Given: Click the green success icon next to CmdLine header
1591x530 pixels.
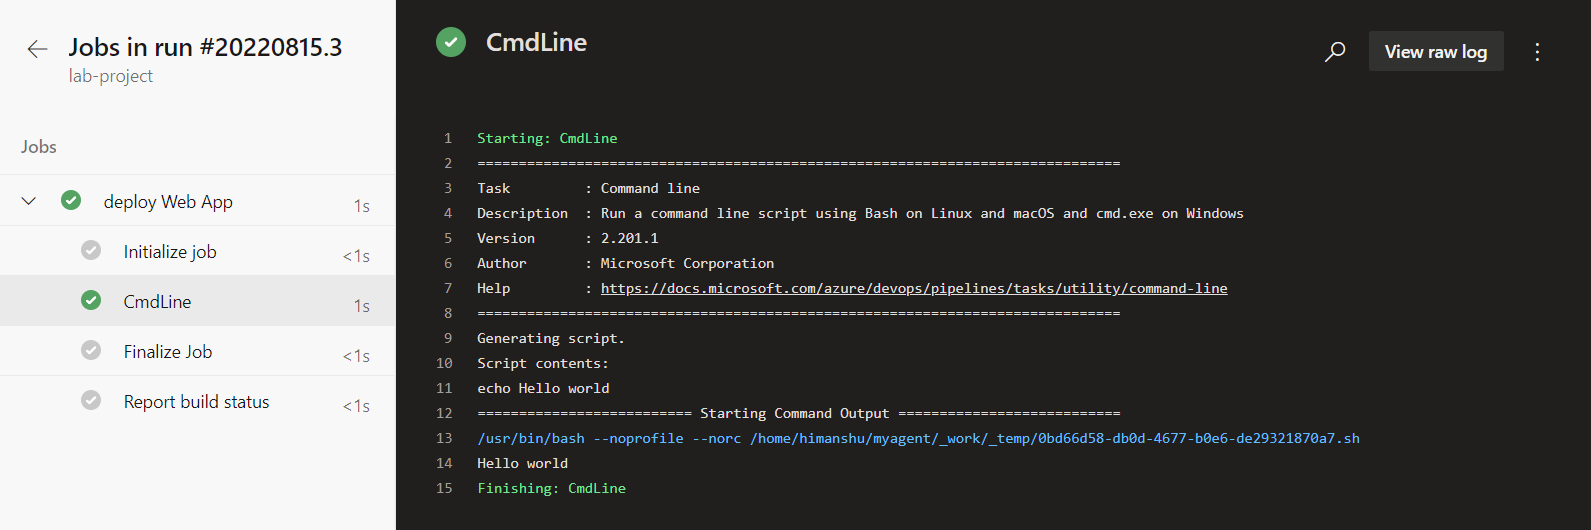Looking at the screenshot, I should pyautogui.click(x=451, y=42).
